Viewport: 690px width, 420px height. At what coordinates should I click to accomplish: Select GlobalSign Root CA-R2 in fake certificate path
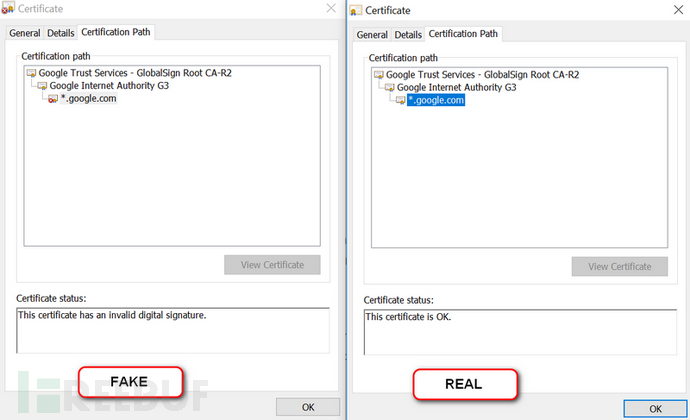[135, 73]
